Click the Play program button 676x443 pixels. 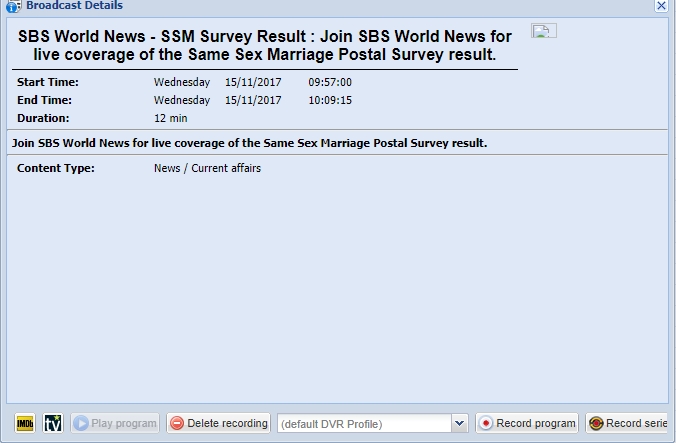[x=115, y=423]
